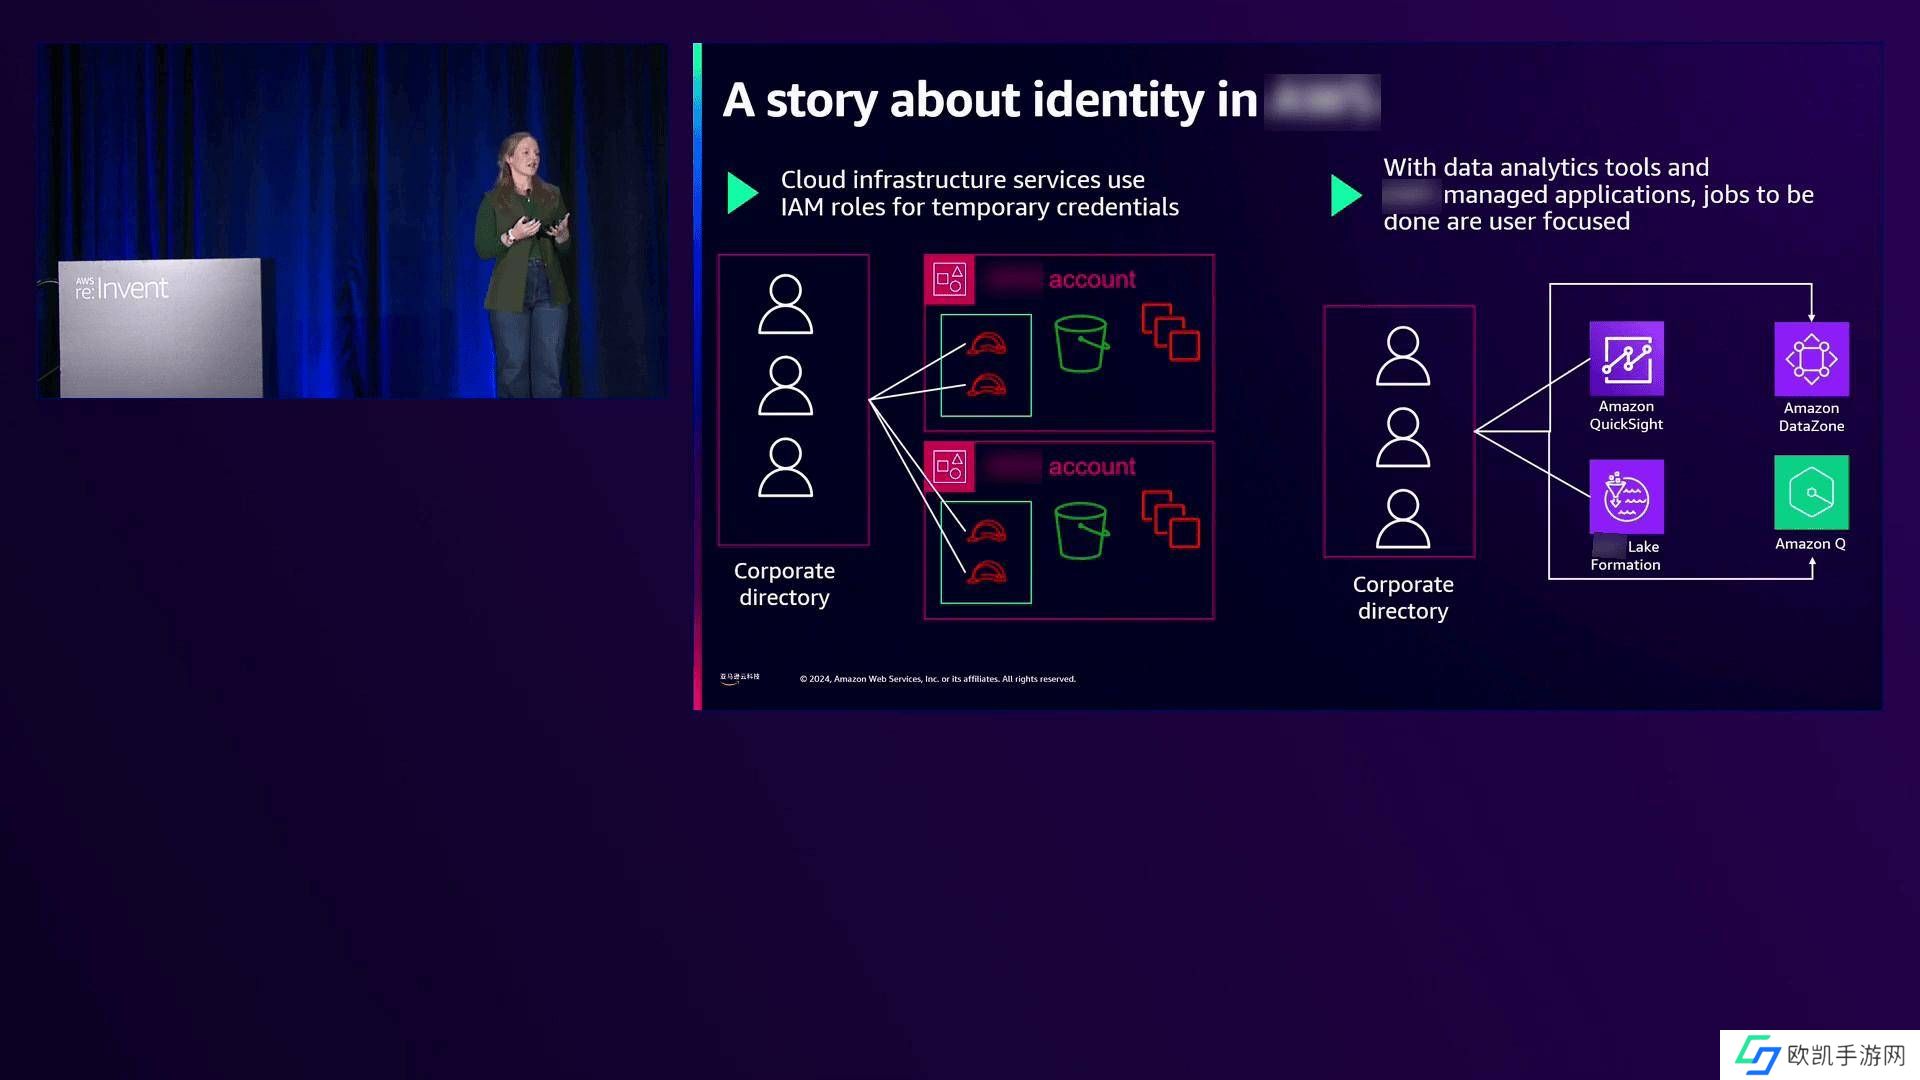Click the second IAM role hard-hat icon in the lower account
Screen dimensions: 1920x1080
[x=987, y=572]
